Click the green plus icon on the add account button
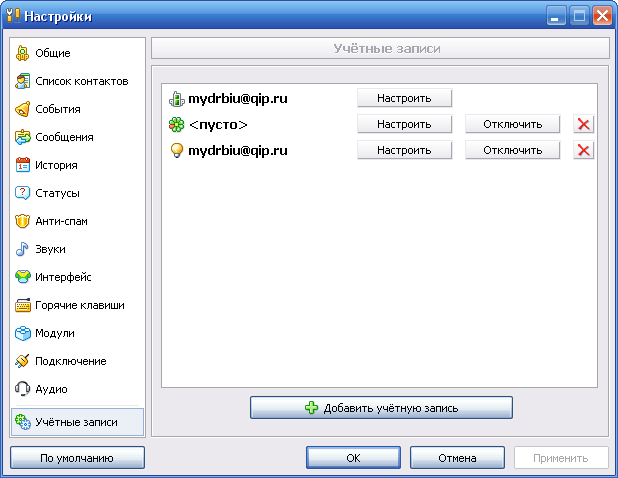618x478 pixels. 311,408
